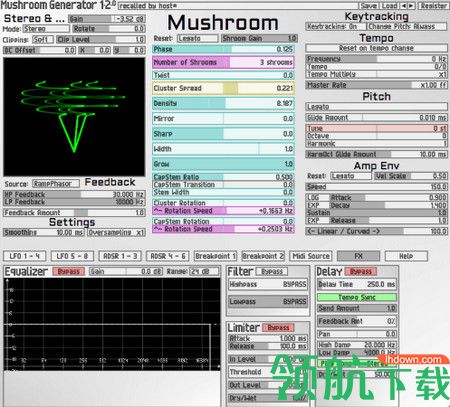The height and width of the screenshot is (407, 450).
Task: Toggle the Equalizer Bypass button
Action: [x=68, y=271]
